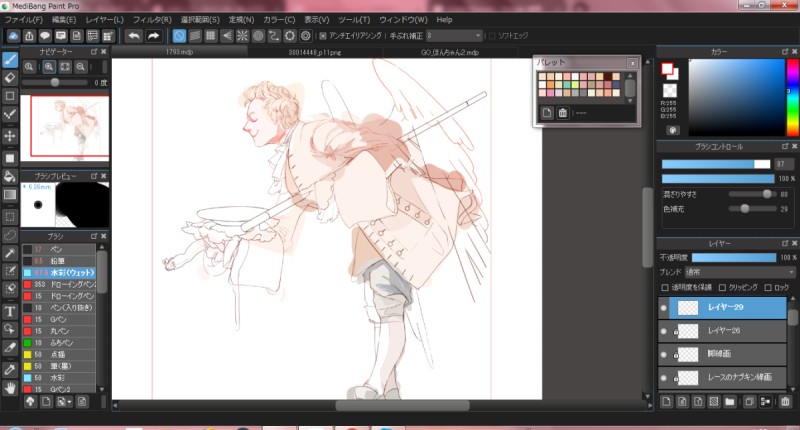The width and height of the screenshot is (800, 430).
Task: Open the 選択範囲(S) menu
Action: pyautogui.click(x=200, y=19)
